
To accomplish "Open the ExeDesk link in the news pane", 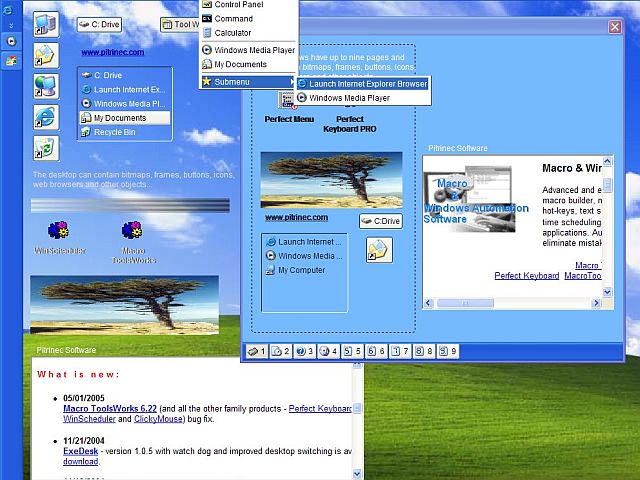I will [x=80, y=451].
